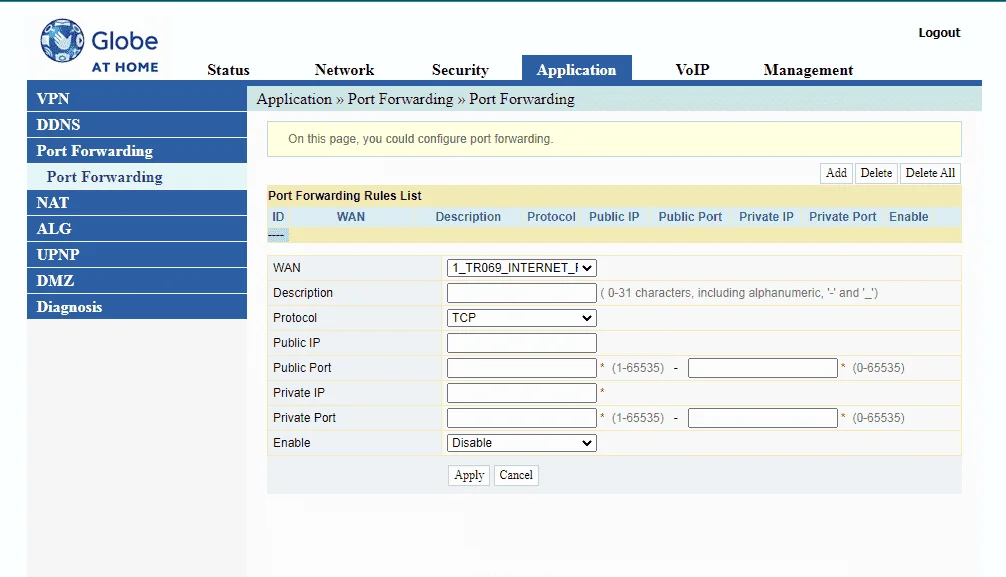Open Diagnosis in the sidebar
This screenshot has width=1006, height=577.
tap(137, 307)
